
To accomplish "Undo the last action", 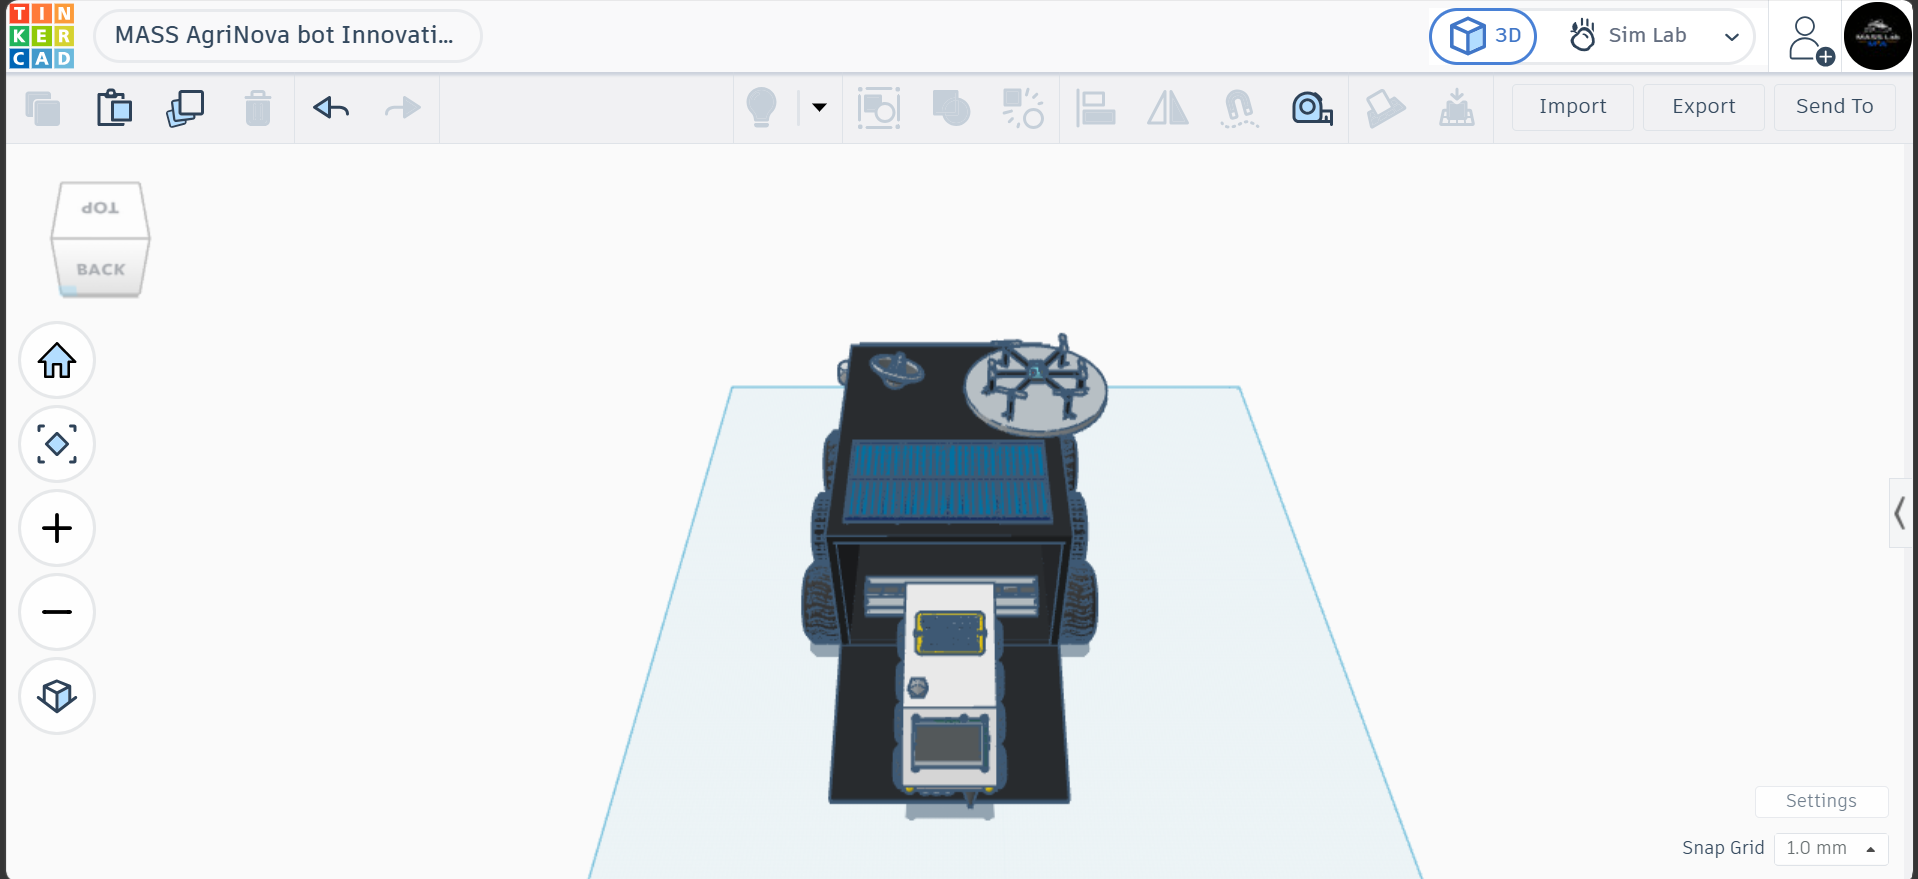I will [331, 107].
